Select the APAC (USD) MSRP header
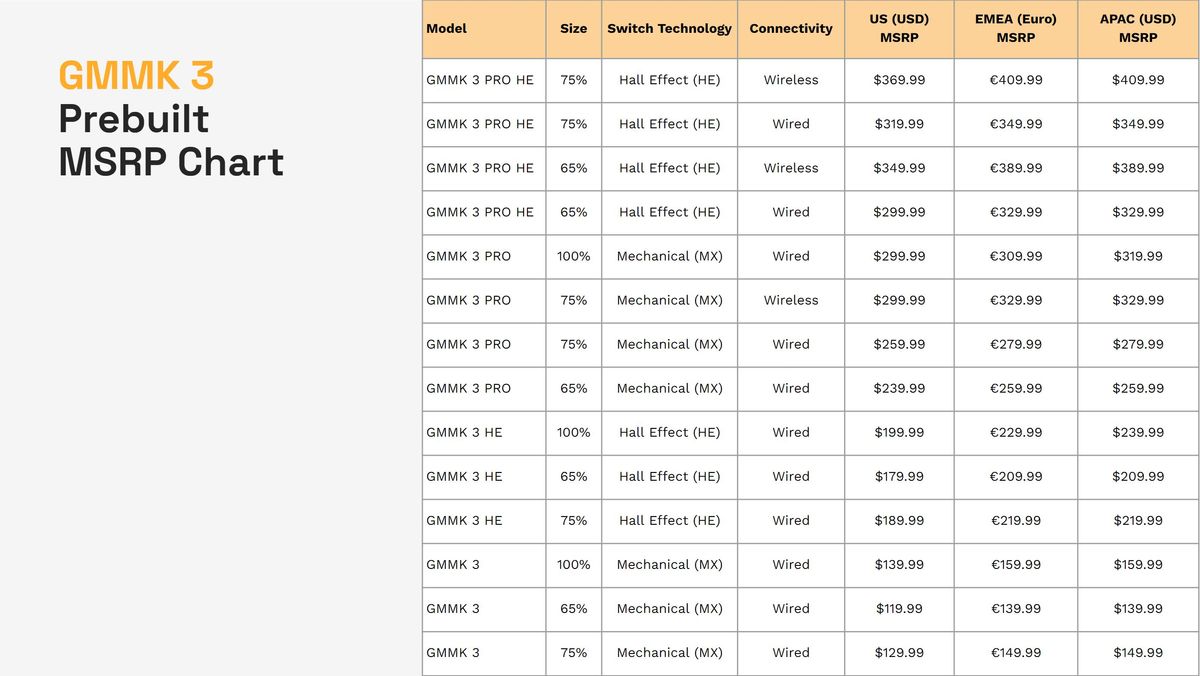Image resolution: width=1200 pixels, height=676 pixels. (x=1137, y=28)
